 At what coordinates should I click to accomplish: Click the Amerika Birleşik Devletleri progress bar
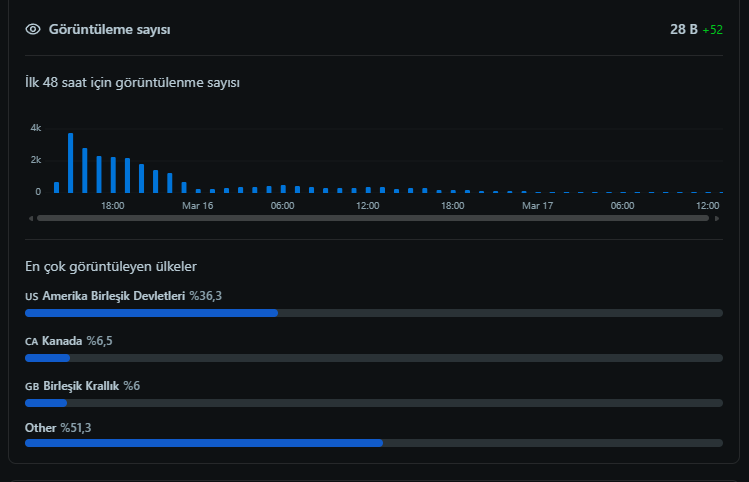tap(374, 313)
